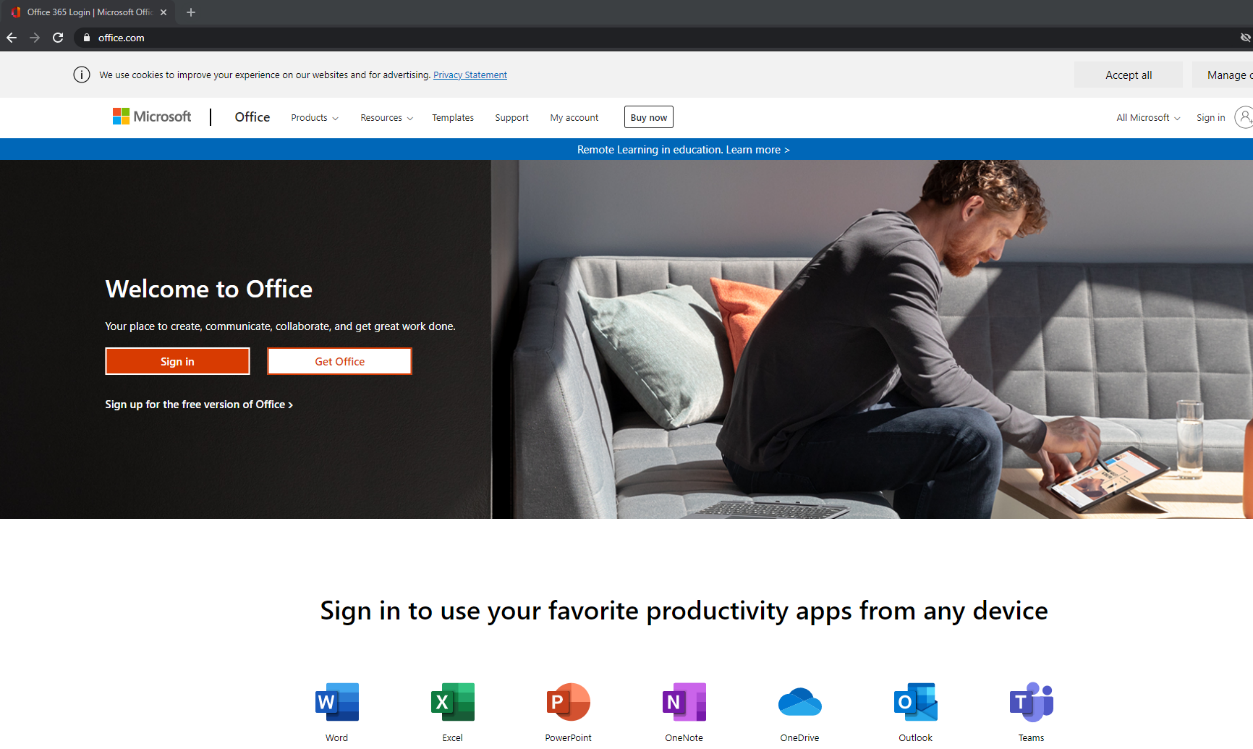Image resolution: width=1253 pixels, height=749 pixels.
Task: Open the OneDrive cloud icon
Action: (800, 702)
